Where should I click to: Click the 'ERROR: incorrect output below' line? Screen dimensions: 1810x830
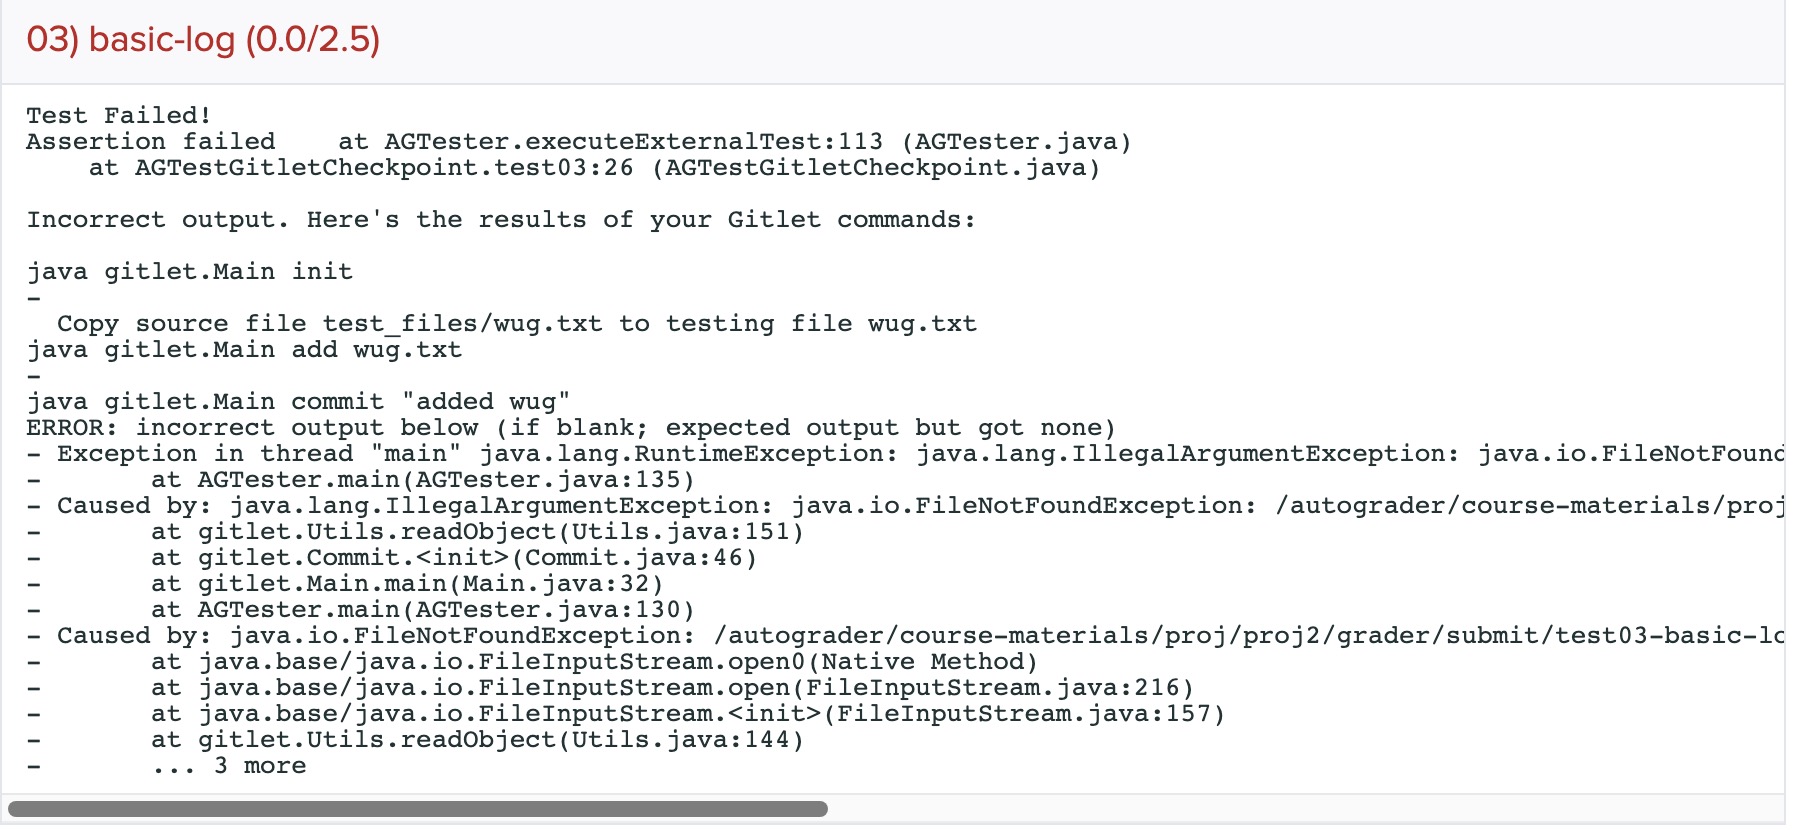(570, 428)
